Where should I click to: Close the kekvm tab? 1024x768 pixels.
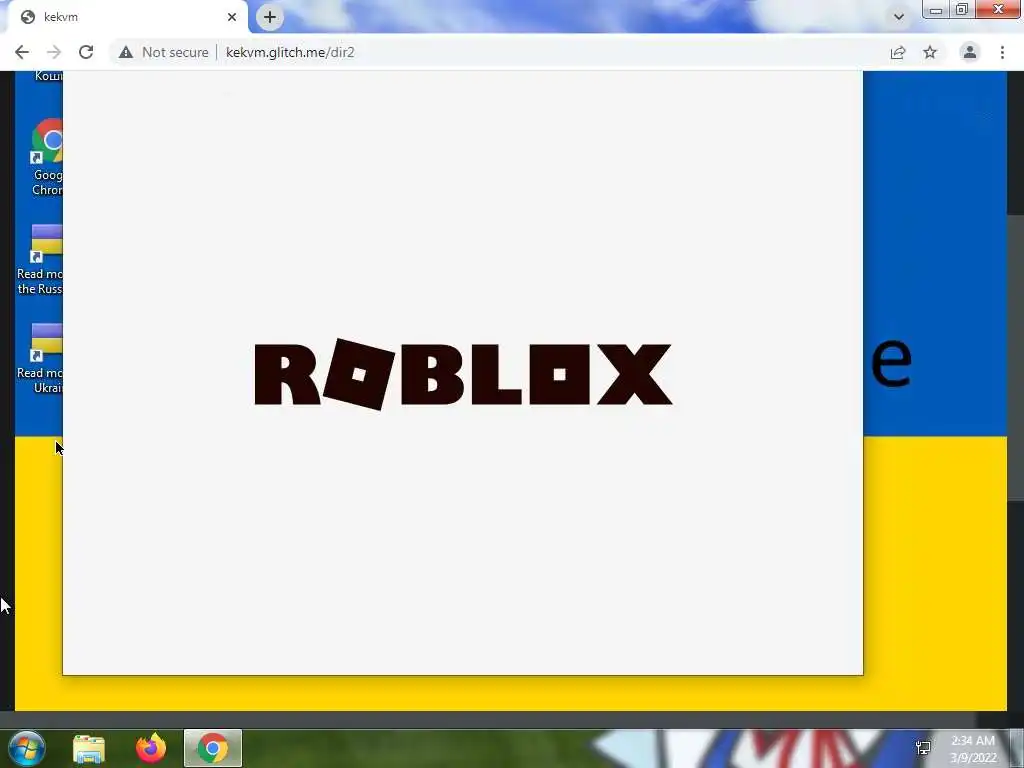232,17
